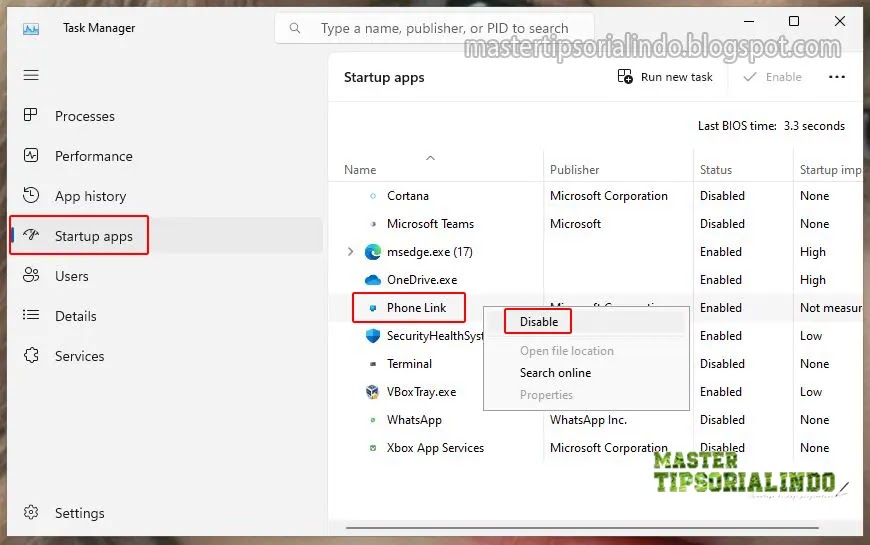Click the Performance graph icon
This screenshot has width=870, height=545.
(31, 155)
